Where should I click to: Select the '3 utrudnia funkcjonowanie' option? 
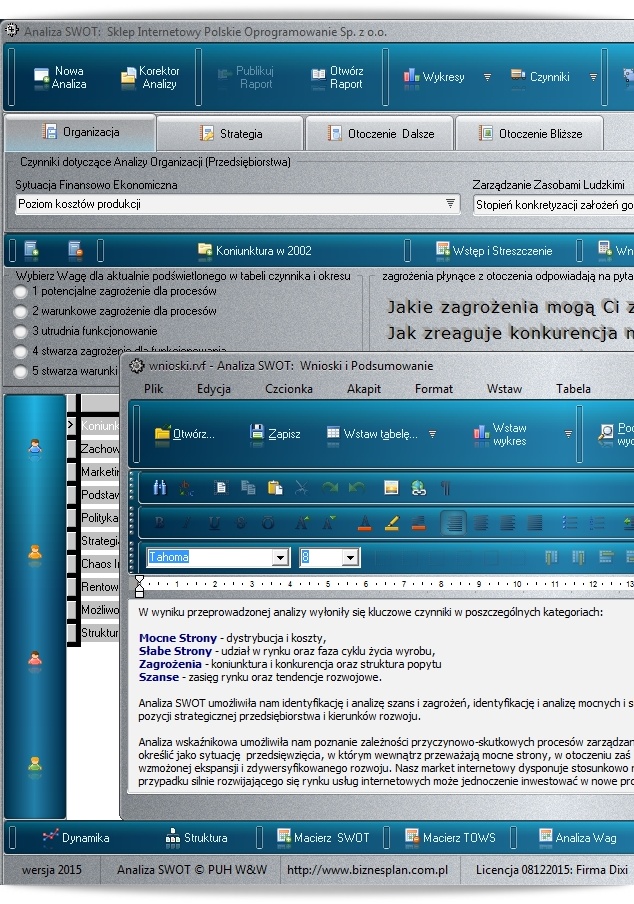pos(21,331)
